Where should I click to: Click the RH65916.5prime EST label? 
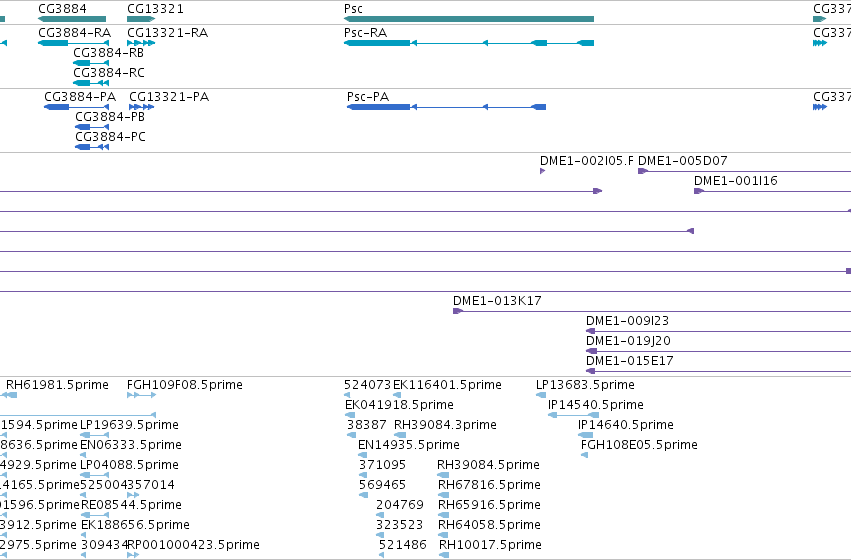point(489,505)
